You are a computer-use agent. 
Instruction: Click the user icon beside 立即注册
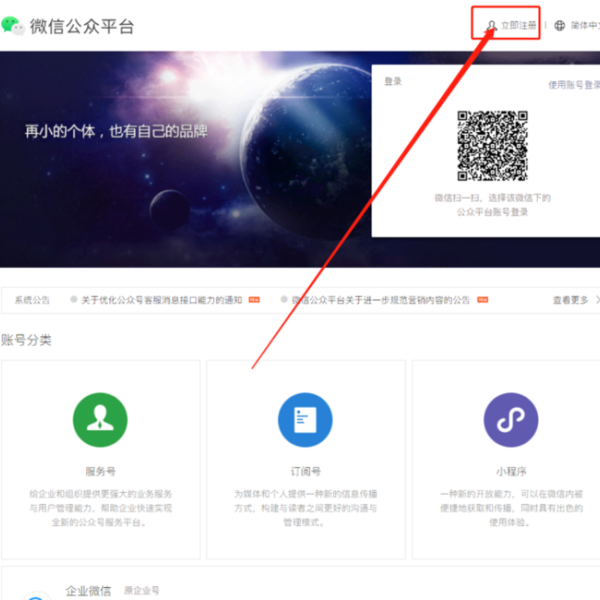[491, 26]
